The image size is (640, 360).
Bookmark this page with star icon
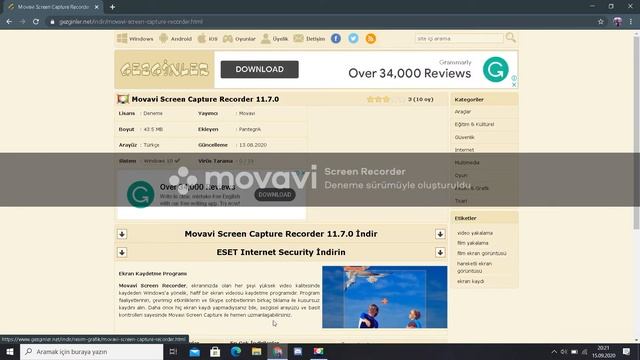(x=600, y=22)
